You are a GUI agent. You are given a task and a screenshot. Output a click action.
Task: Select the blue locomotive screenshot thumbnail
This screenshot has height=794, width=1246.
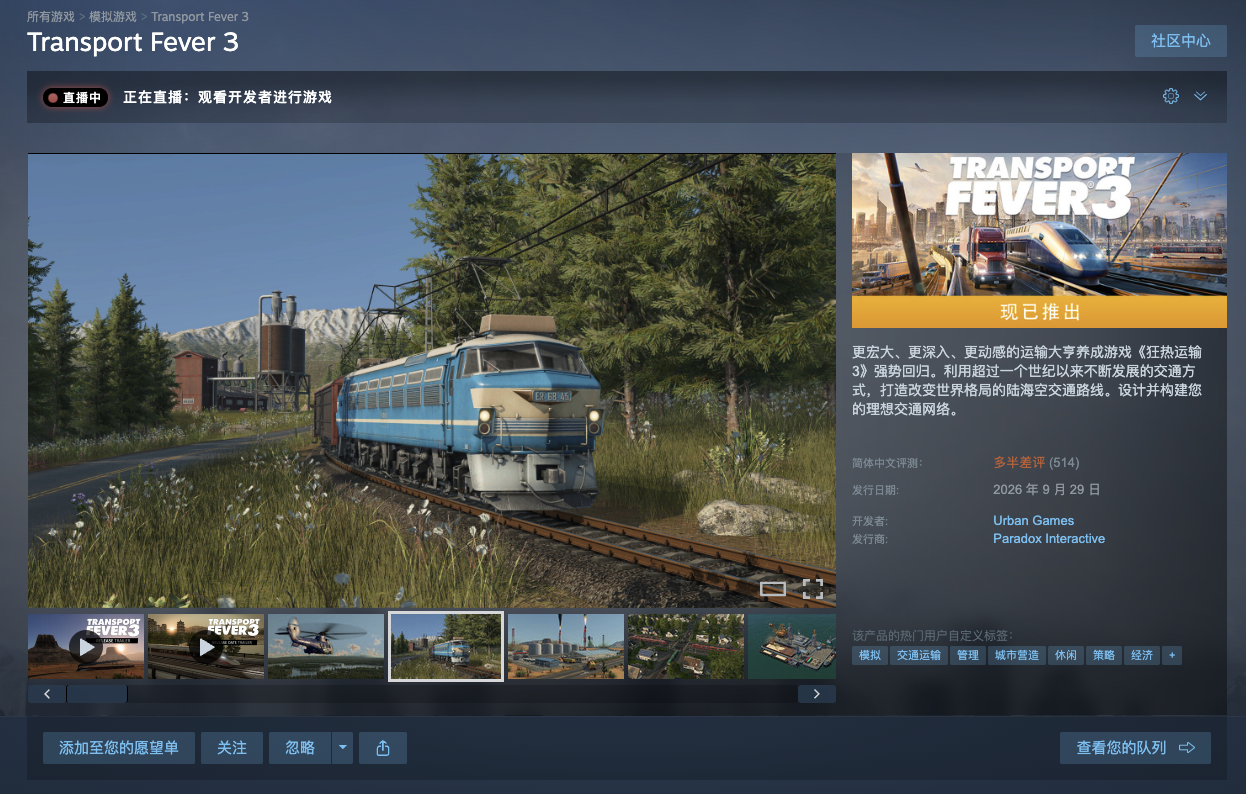(x=446, y=647)
